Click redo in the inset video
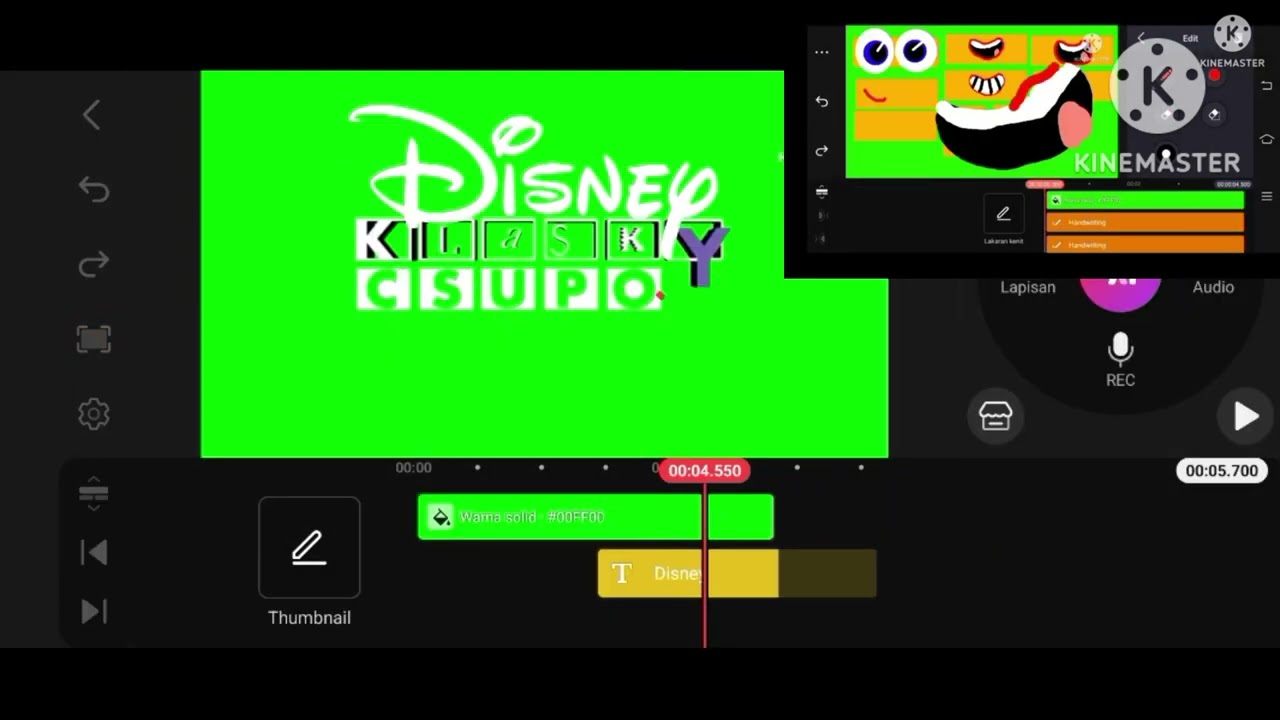Viewport: 1280px width, 720px height. click(x=822, y=151)
